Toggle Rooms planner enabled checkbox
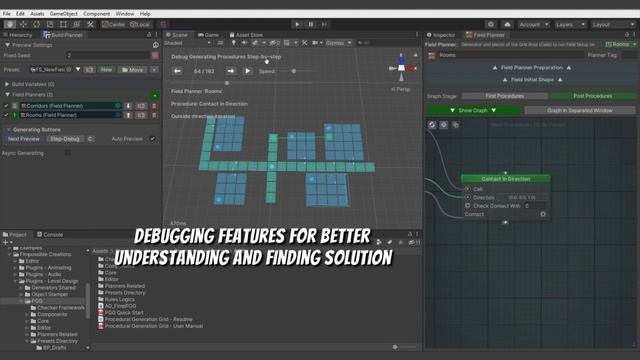The width and height of the screenshot is (640, 360). click(6, 115)
